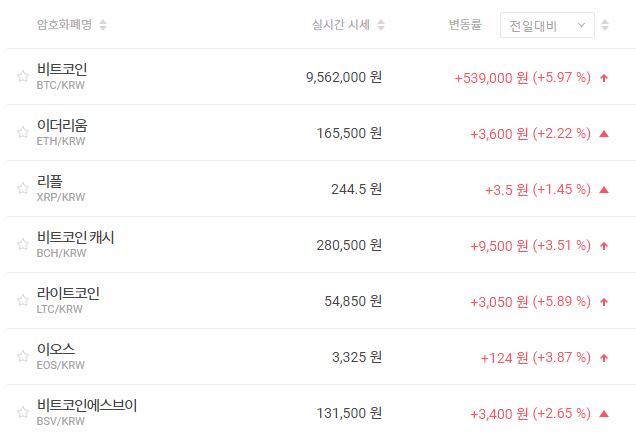Viewport: 636px width, 439px height.
Task: Click the 암호화폐명 header label
Action: [x=64, y=25]
